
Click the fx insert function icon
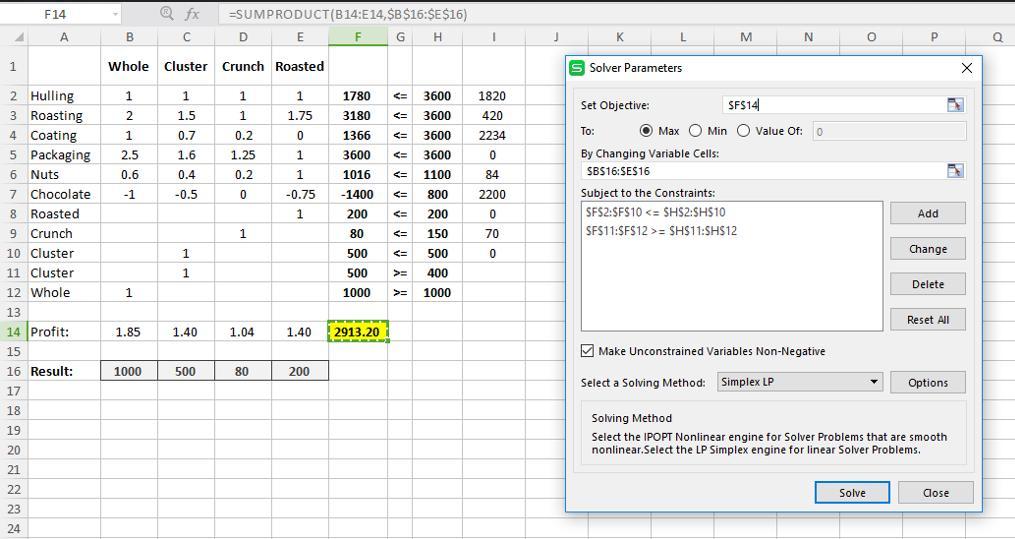click(191, 14)
